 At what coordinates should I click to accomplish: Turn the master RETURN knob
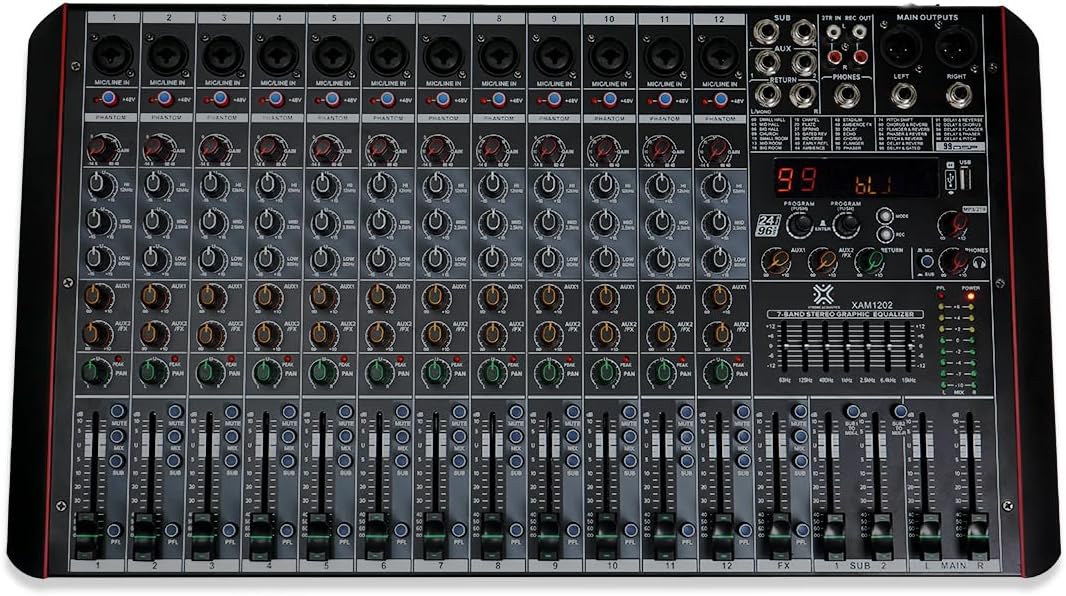872,262
